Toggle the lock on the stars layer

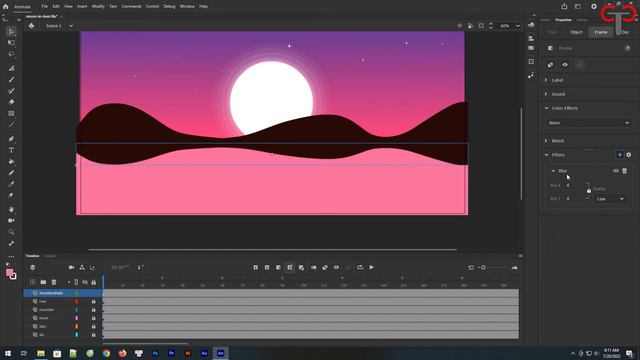[93, 327]
